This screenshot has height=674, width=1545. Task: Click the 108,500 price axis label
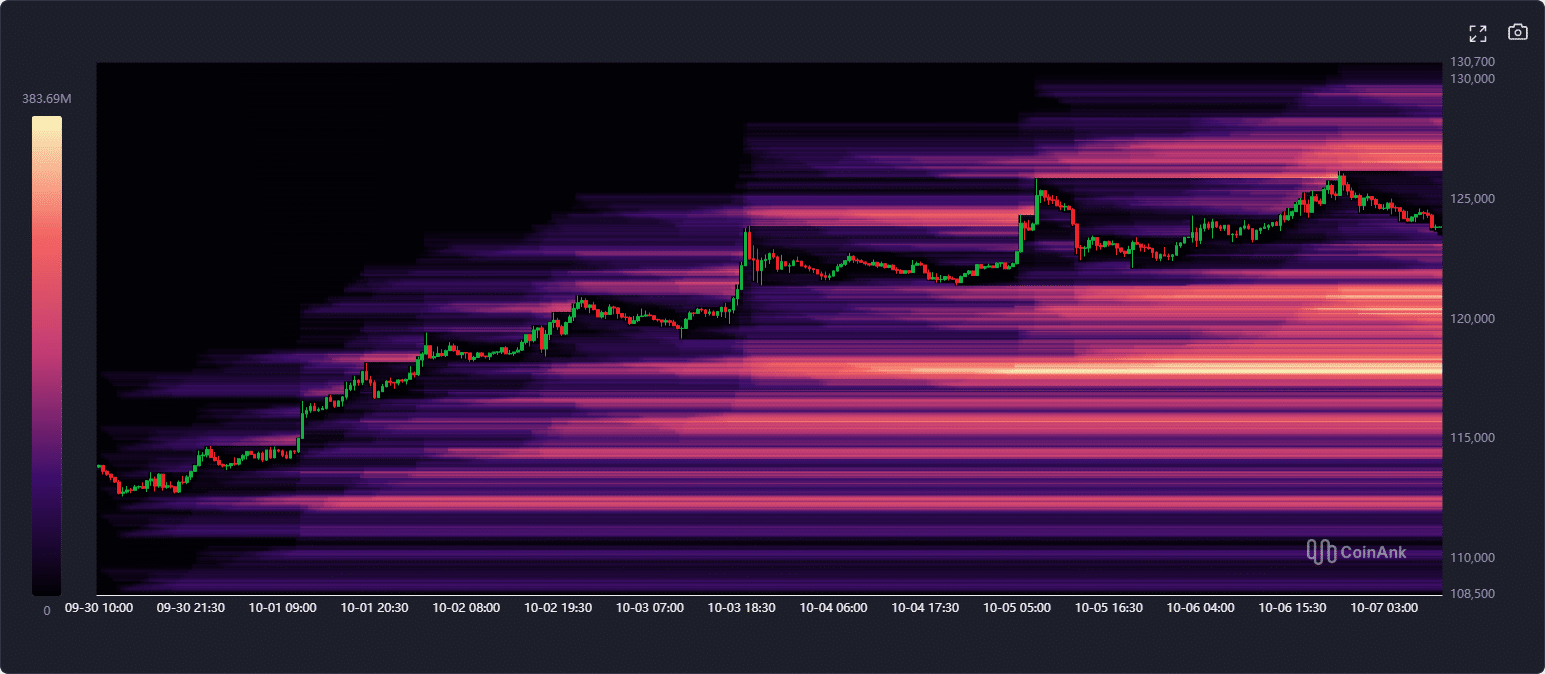pyautogui.click(x=1472, y=593)
